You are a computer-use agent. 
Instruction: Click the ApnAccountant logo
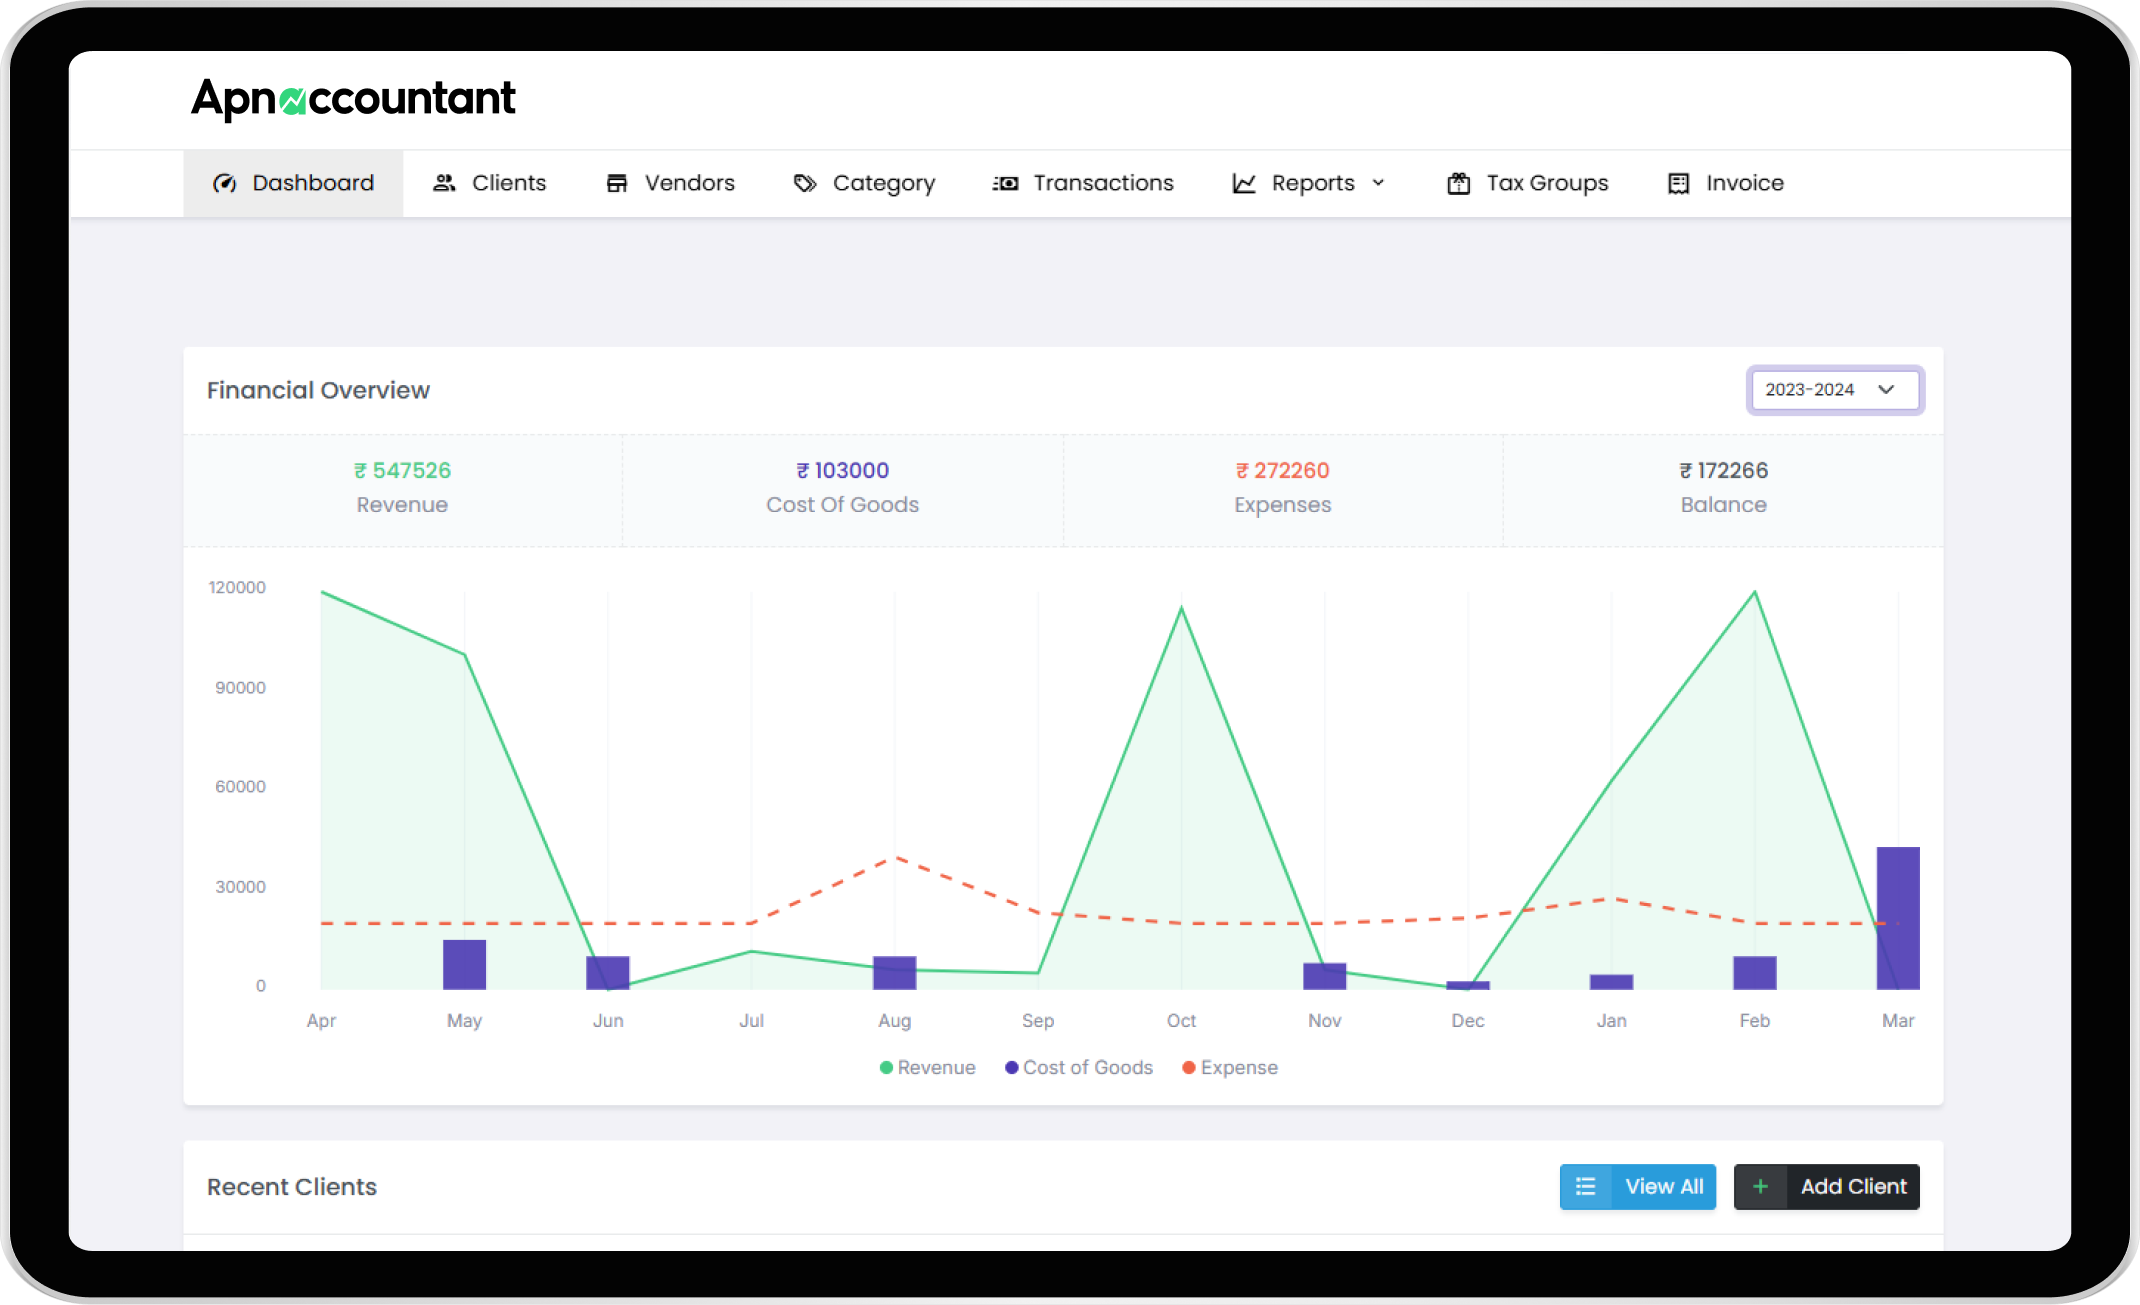tap(353, 99)
